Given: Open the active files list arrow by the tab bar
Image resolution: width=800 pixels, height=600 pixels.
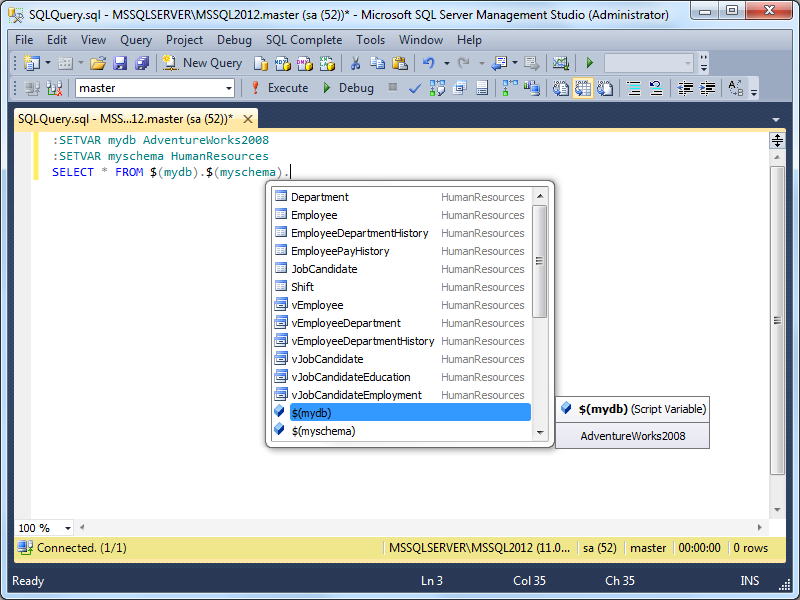Looking at the screenshot, I should pos(776,120).
